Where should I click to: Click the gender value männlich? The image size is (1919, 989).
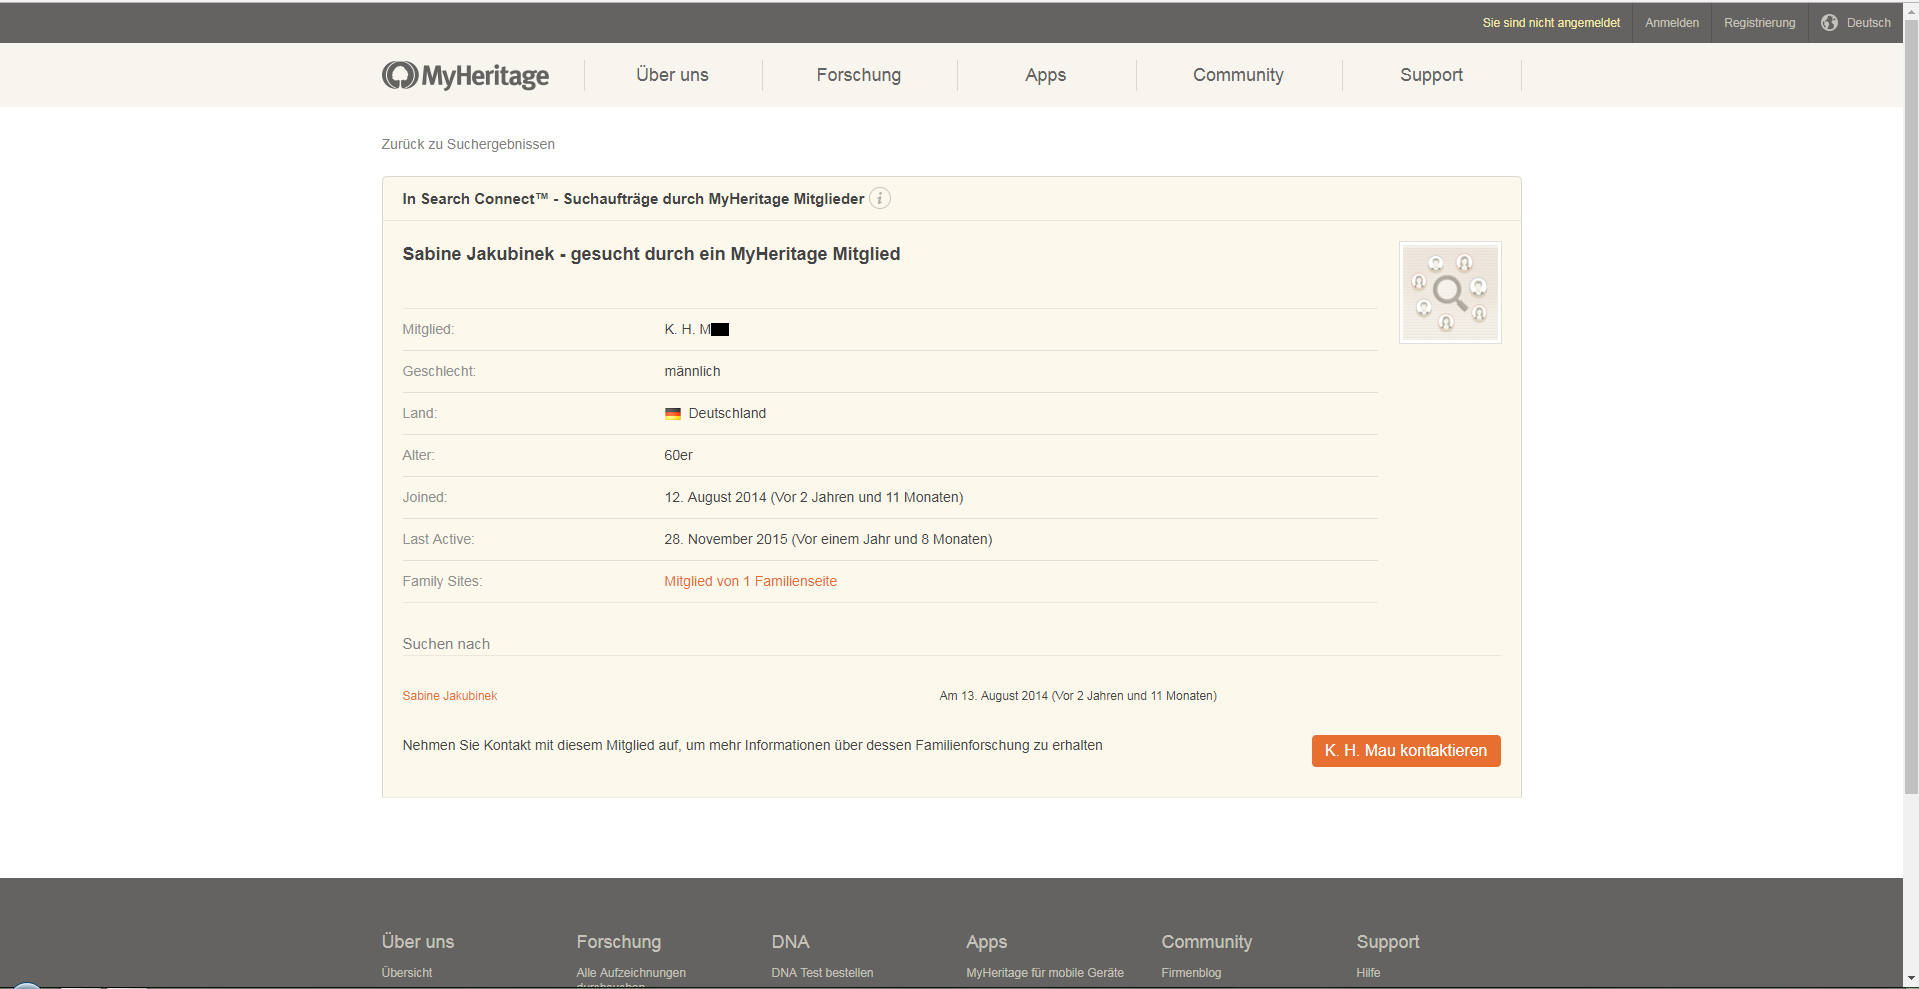[x=692, y=371]
